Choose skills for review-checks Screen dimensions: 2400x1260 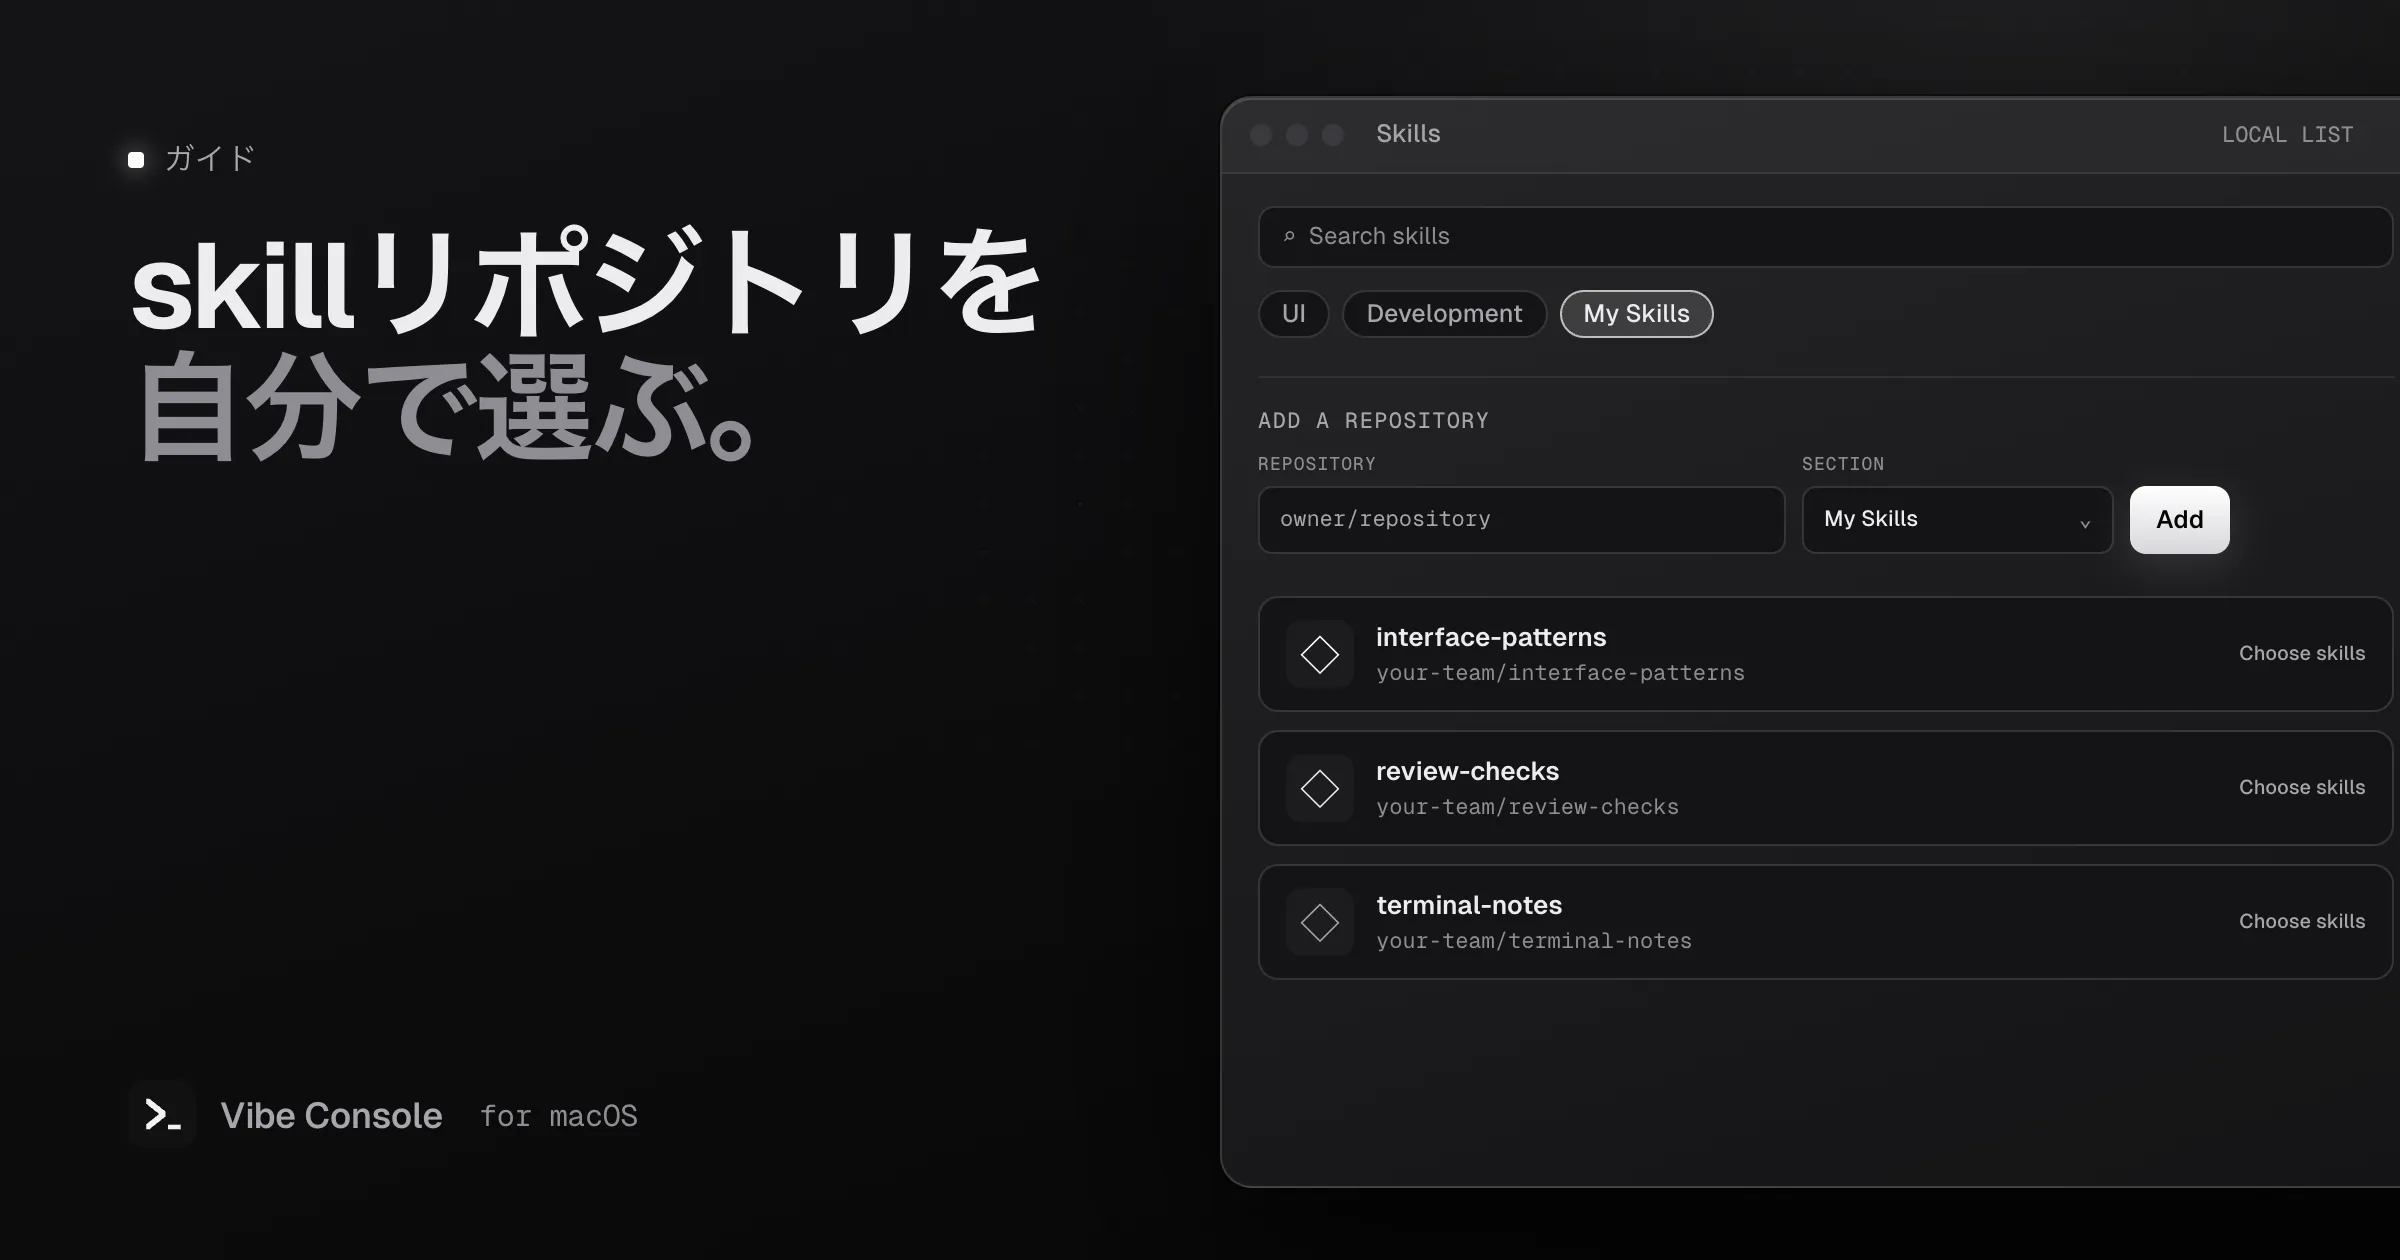point(2302,788)
